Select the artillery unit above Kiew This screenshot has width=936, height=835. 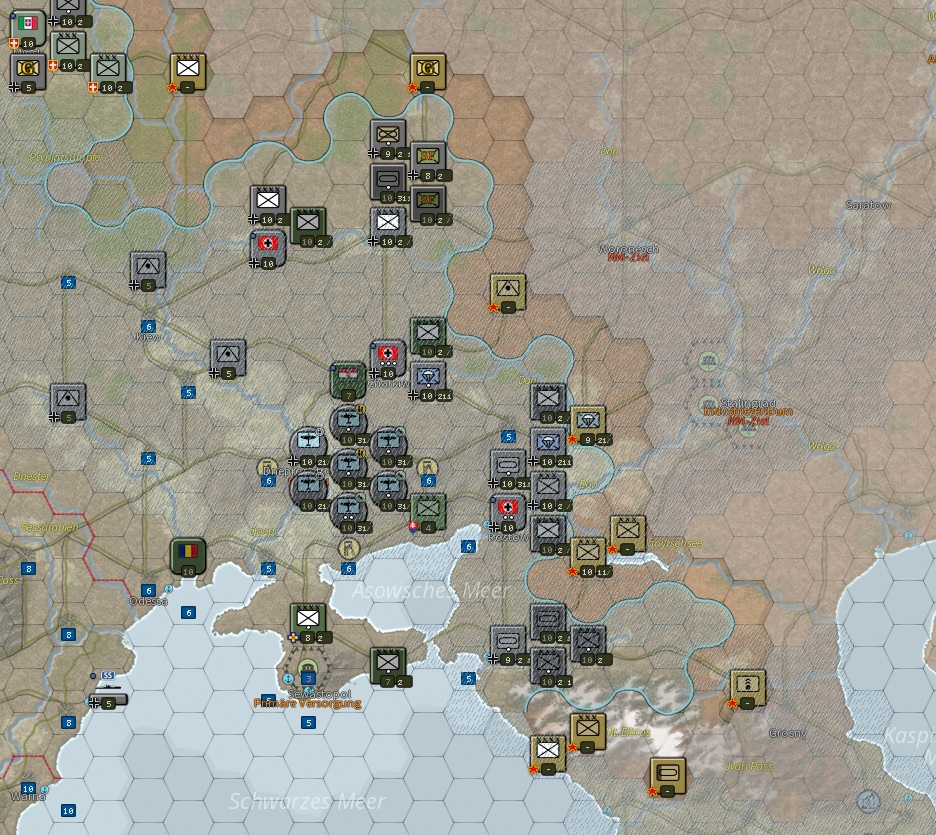tap(148, 270)
